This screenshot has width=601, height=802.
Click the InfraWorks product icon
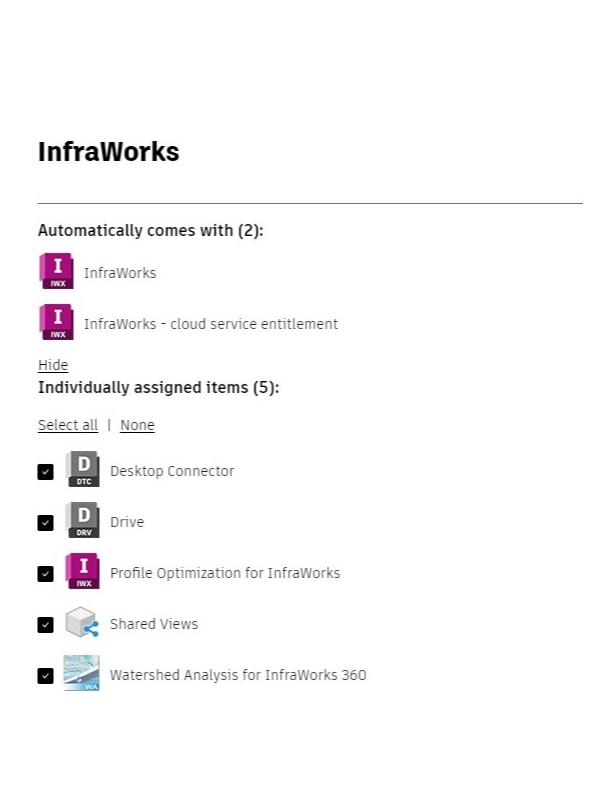point(56,272)
